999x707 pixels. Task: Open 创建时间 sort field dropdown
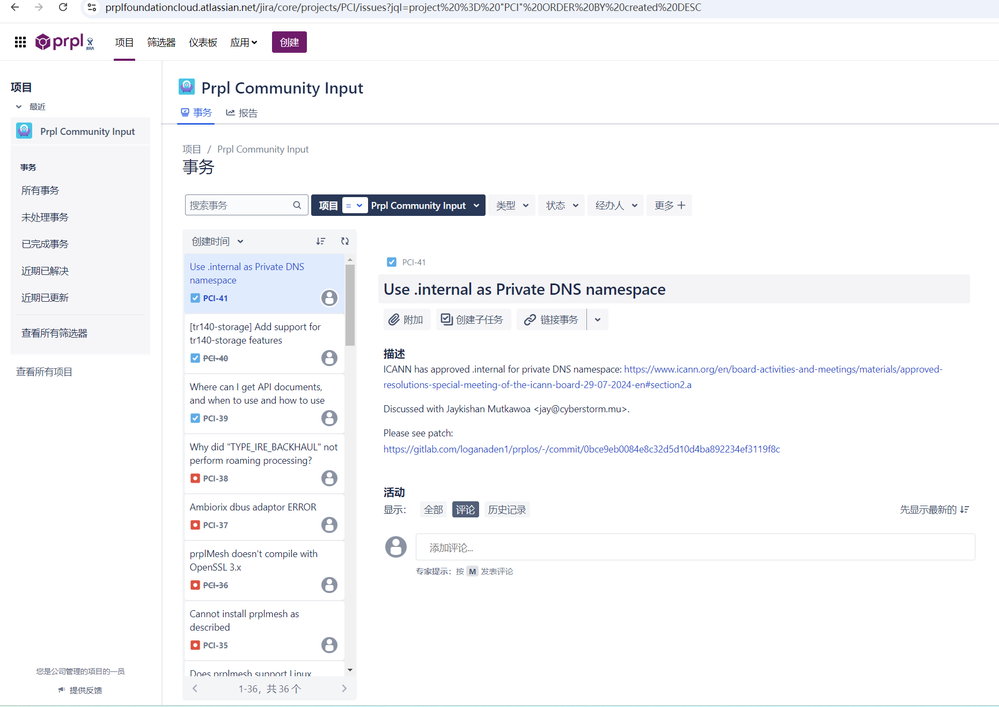217,241
